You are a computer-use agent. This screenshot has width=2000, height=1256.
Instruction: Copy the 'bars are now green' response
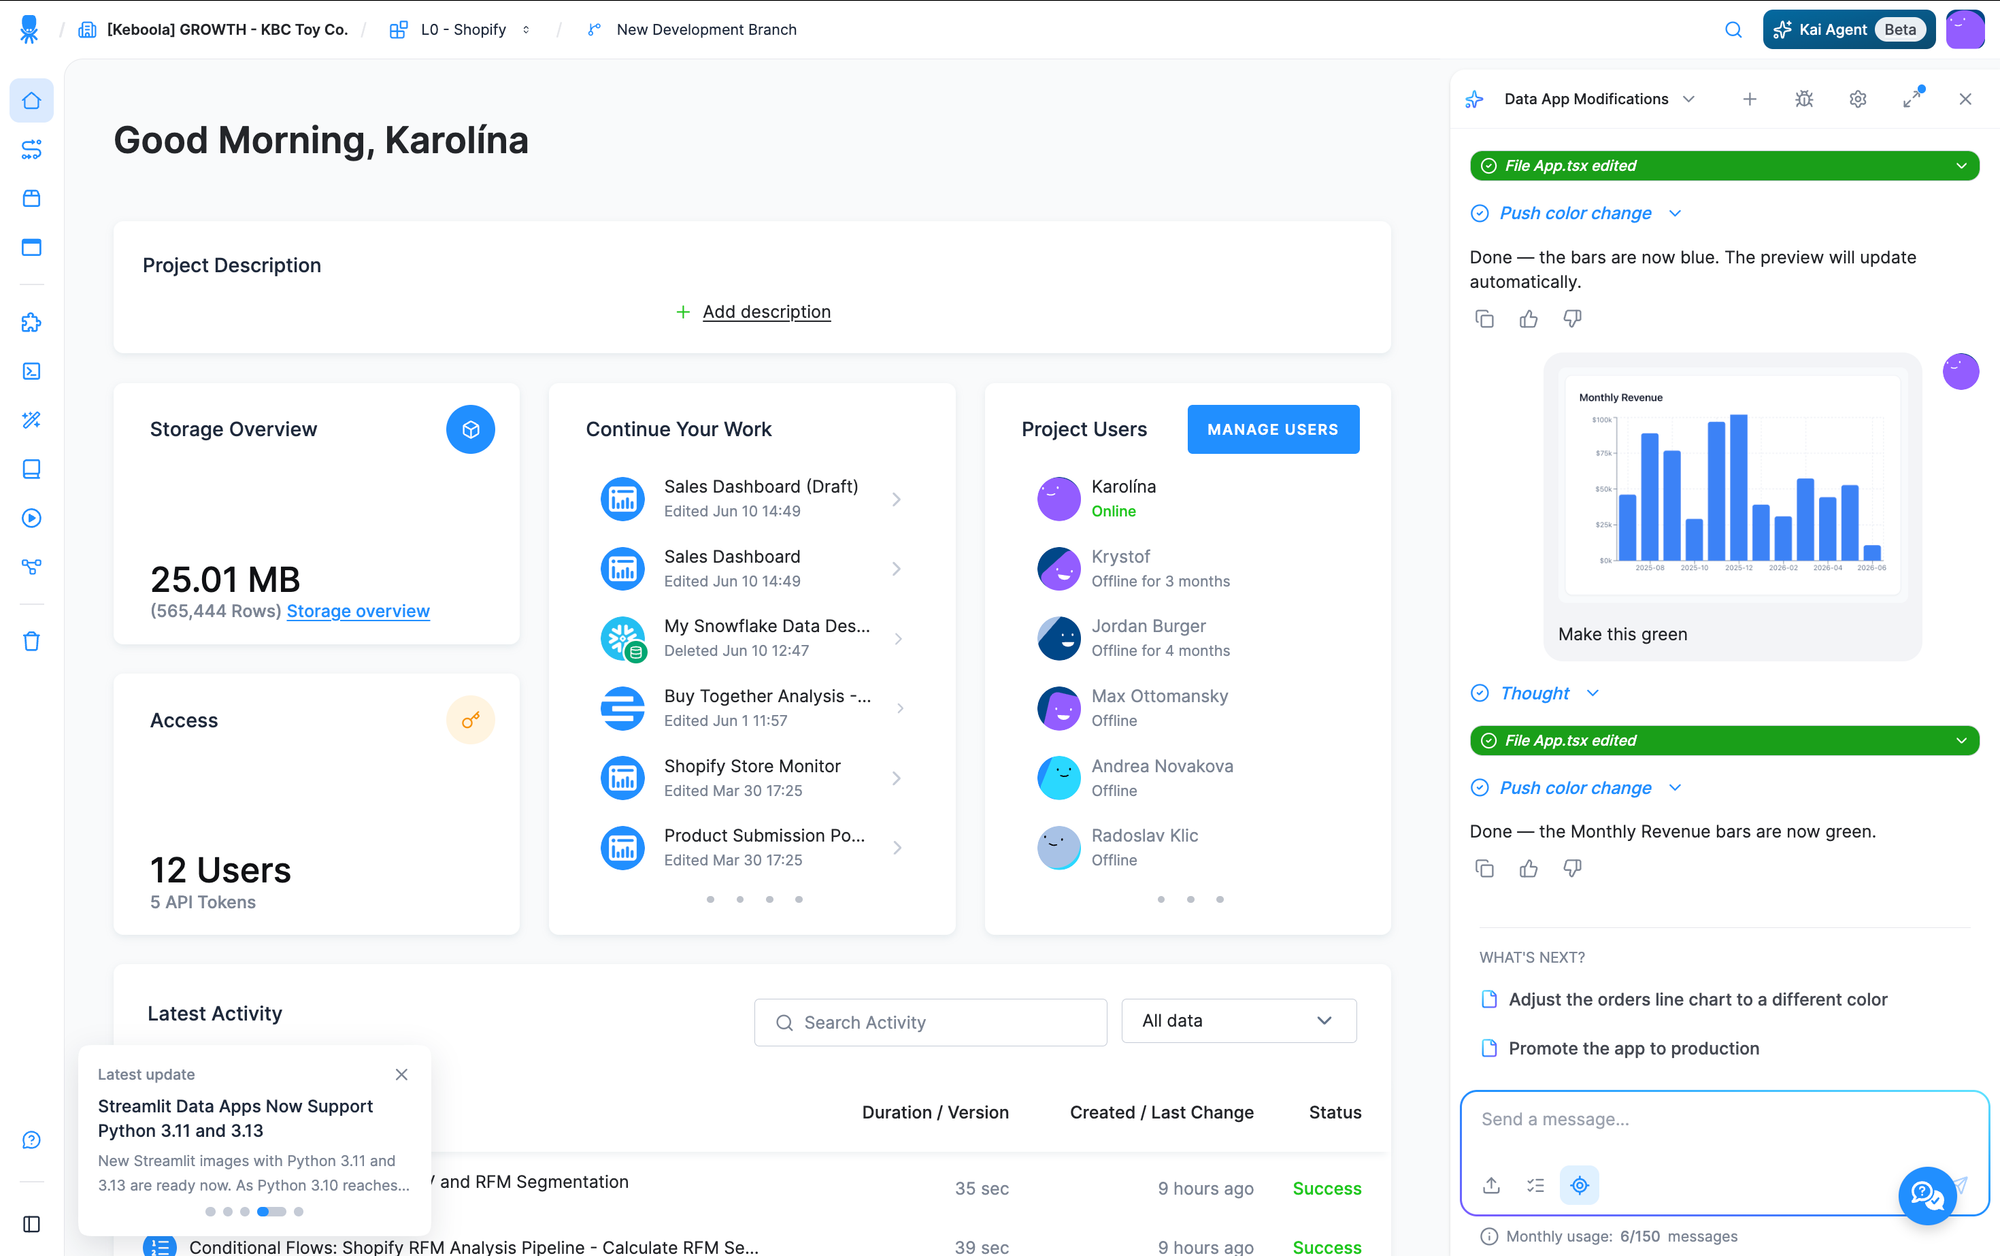point(1485,868)
